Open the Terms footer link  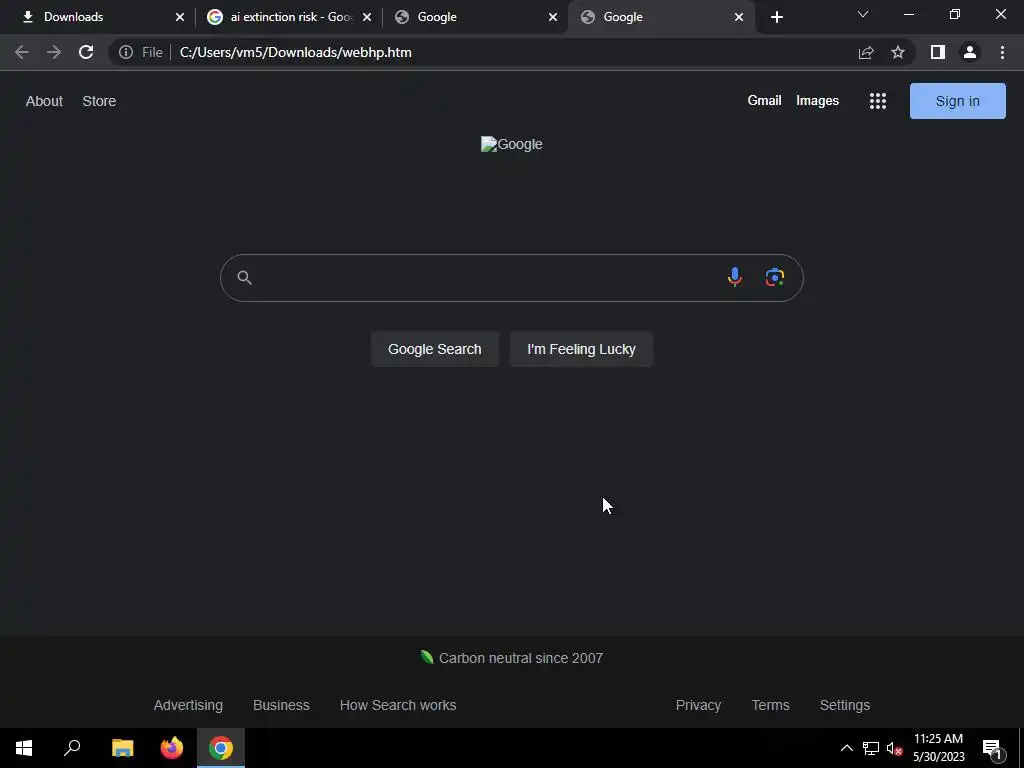771,705
